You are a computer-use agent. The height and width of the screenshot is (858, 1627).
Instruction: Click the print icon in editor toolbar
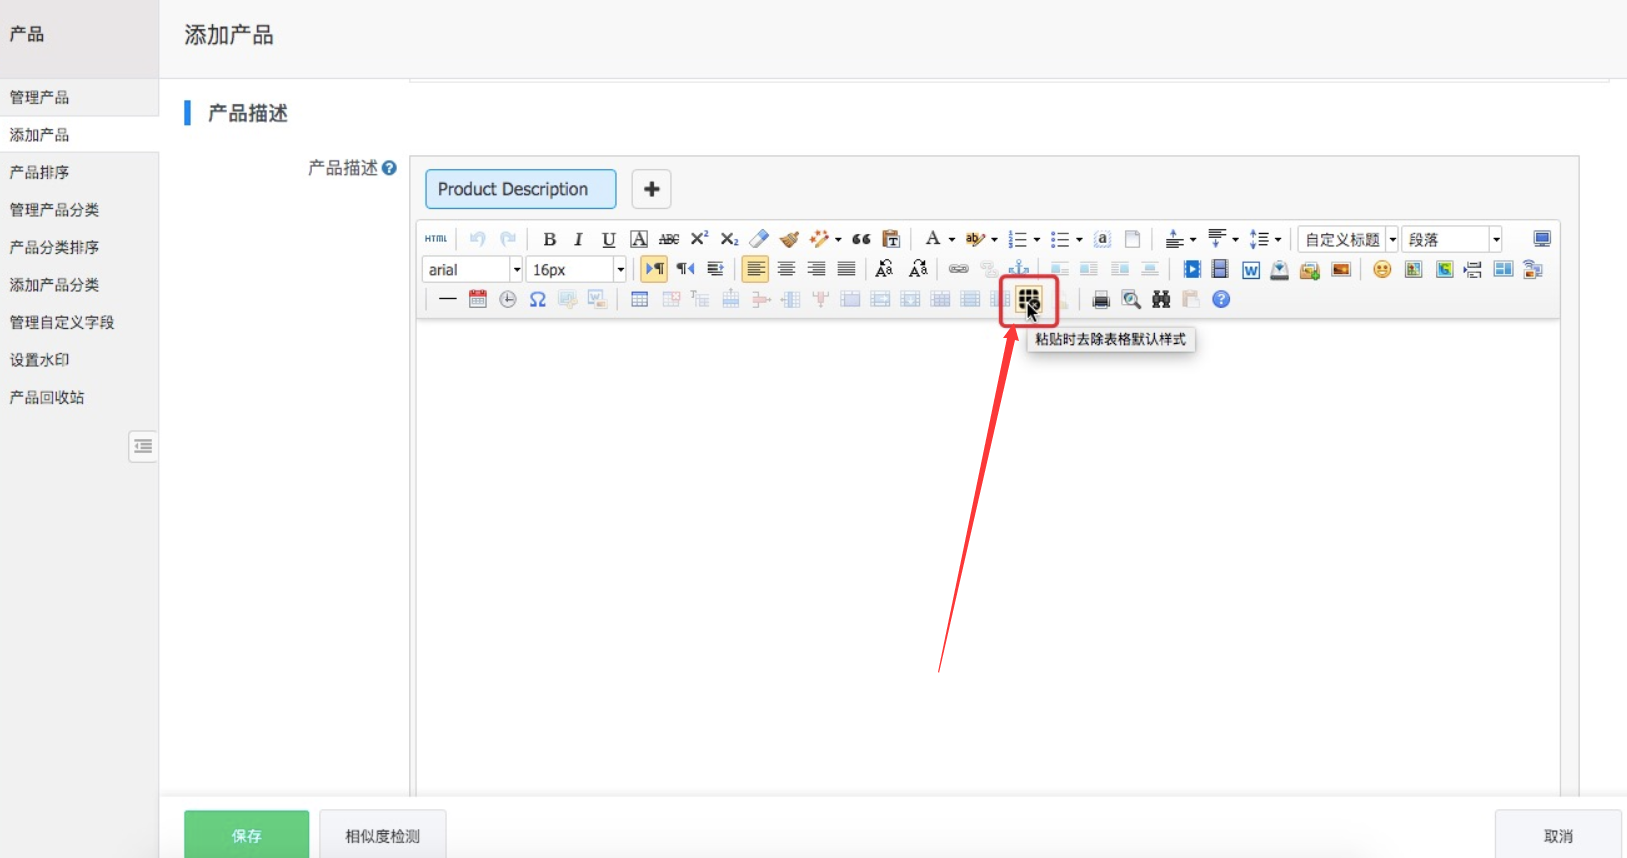(1101, 299)
